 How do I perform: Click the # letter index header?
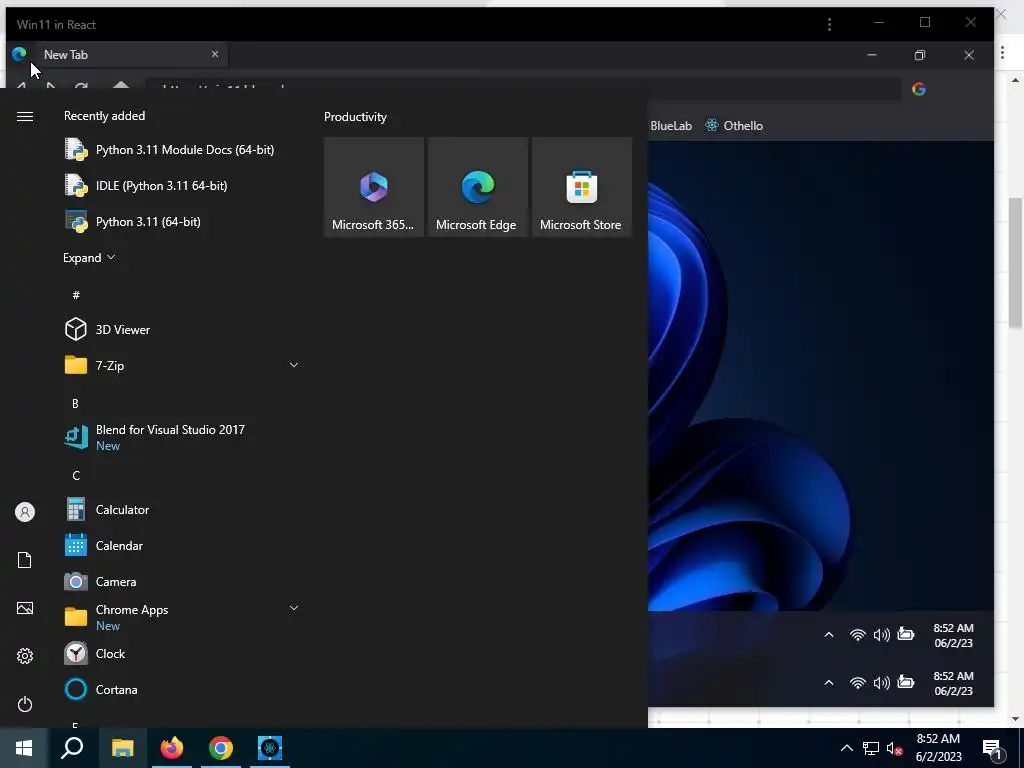(76, 295)
